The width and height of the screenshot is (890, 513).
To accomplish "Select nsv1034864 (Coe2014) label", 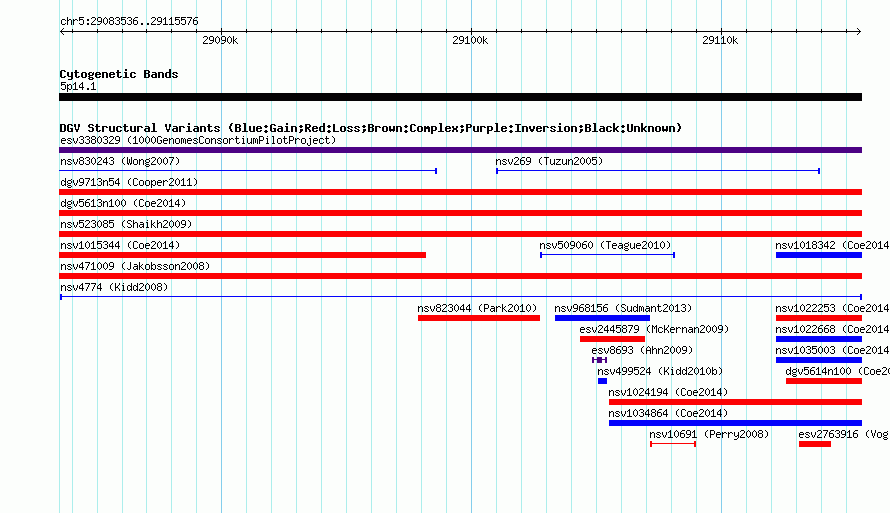I will (668, 413).
